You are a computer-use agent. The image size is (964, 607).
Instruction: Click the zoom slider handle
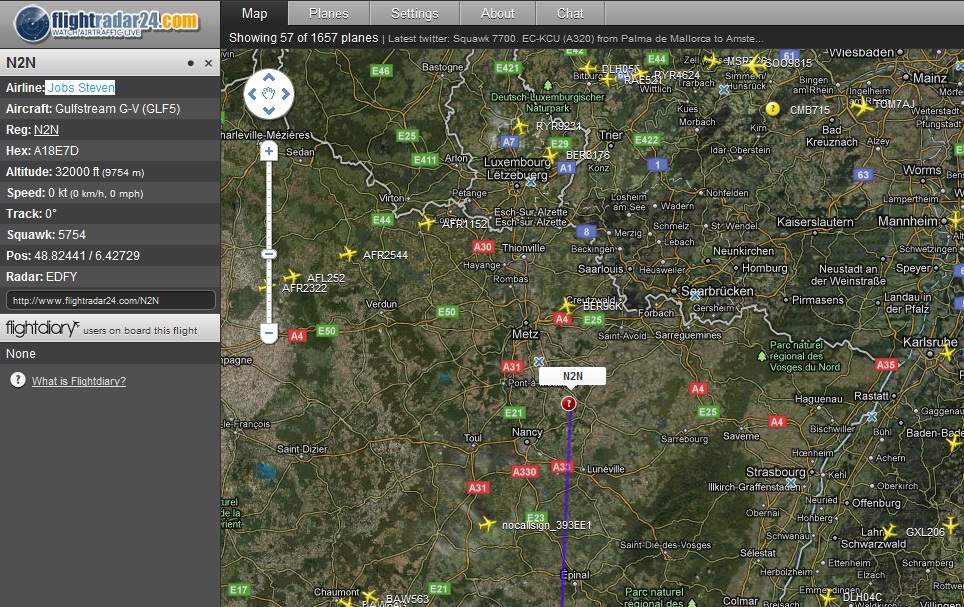268,254
